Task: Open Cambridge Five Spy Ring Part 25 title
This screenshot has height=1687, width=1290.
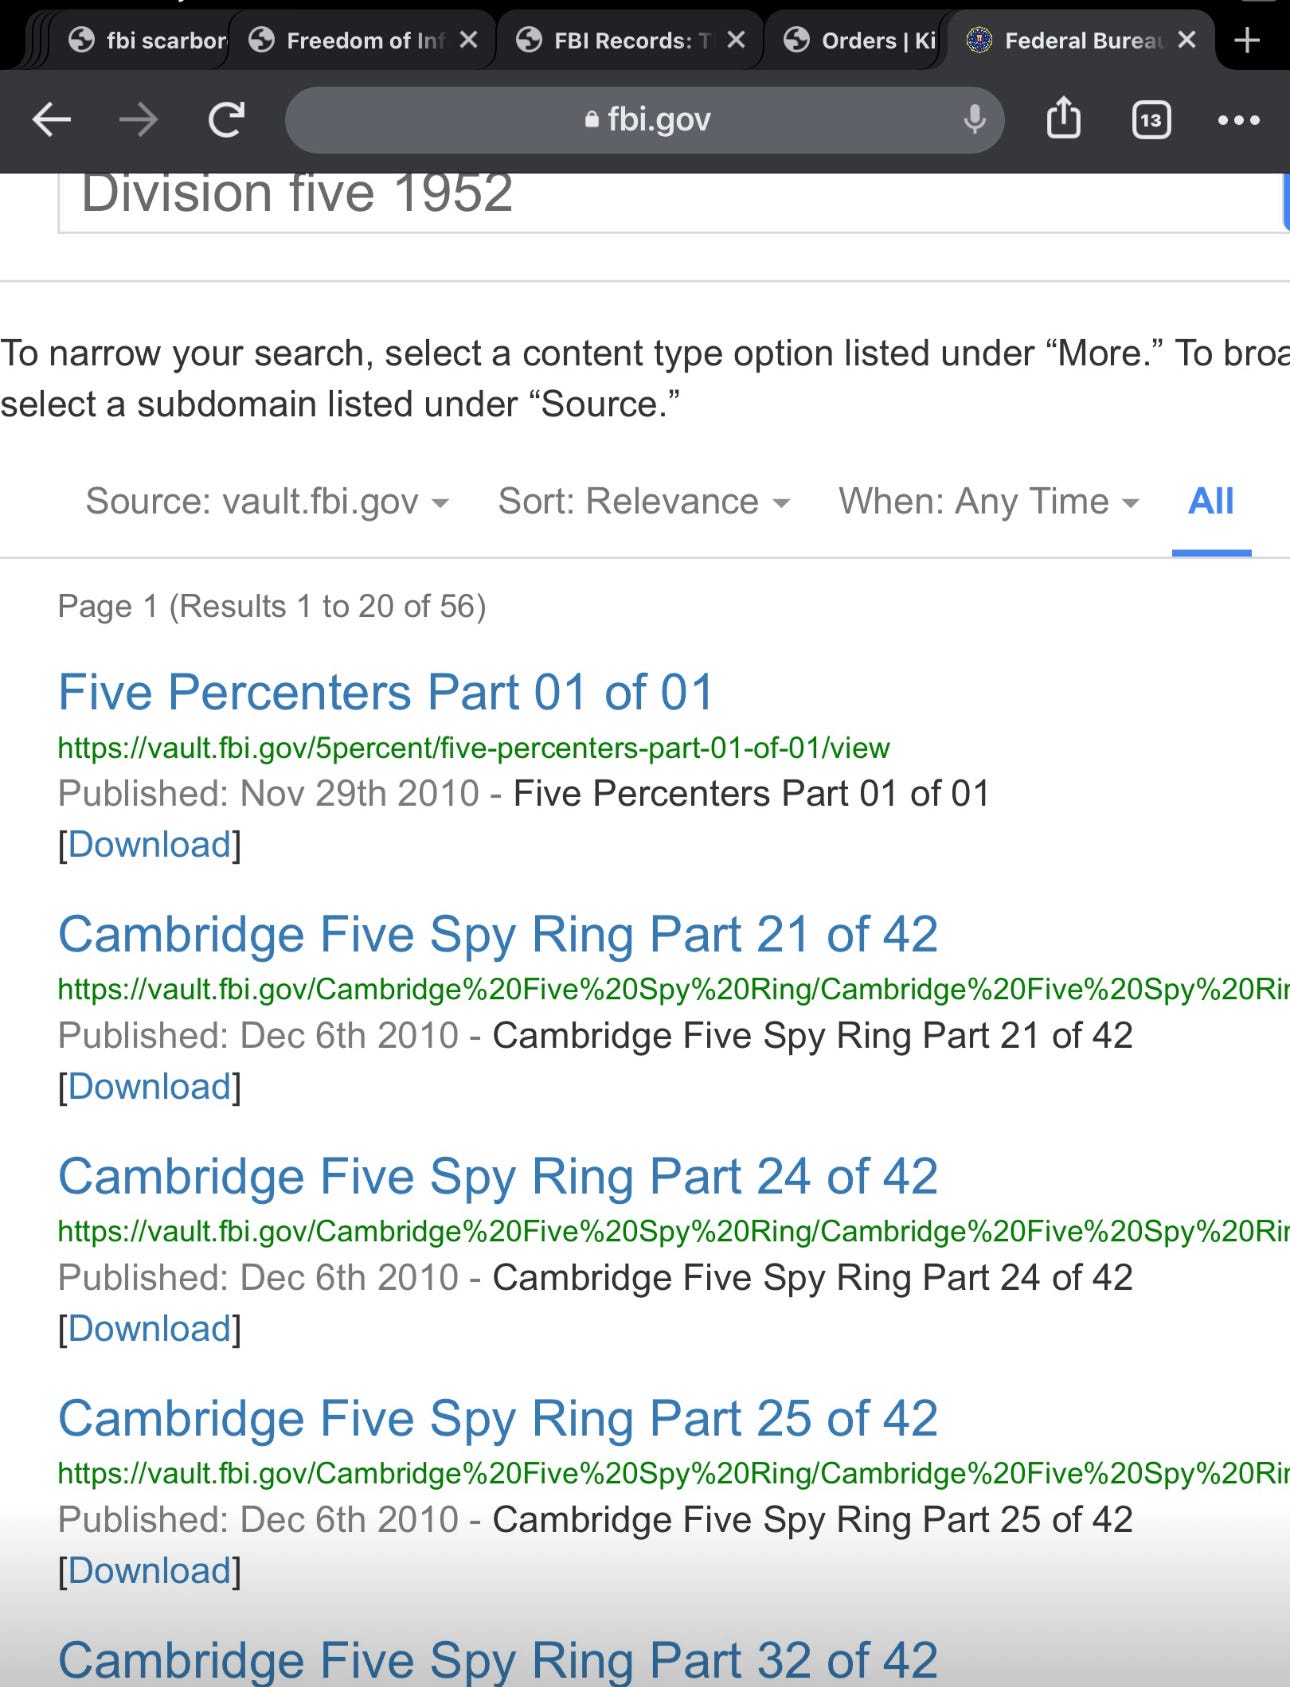Action: [498, 1418]
